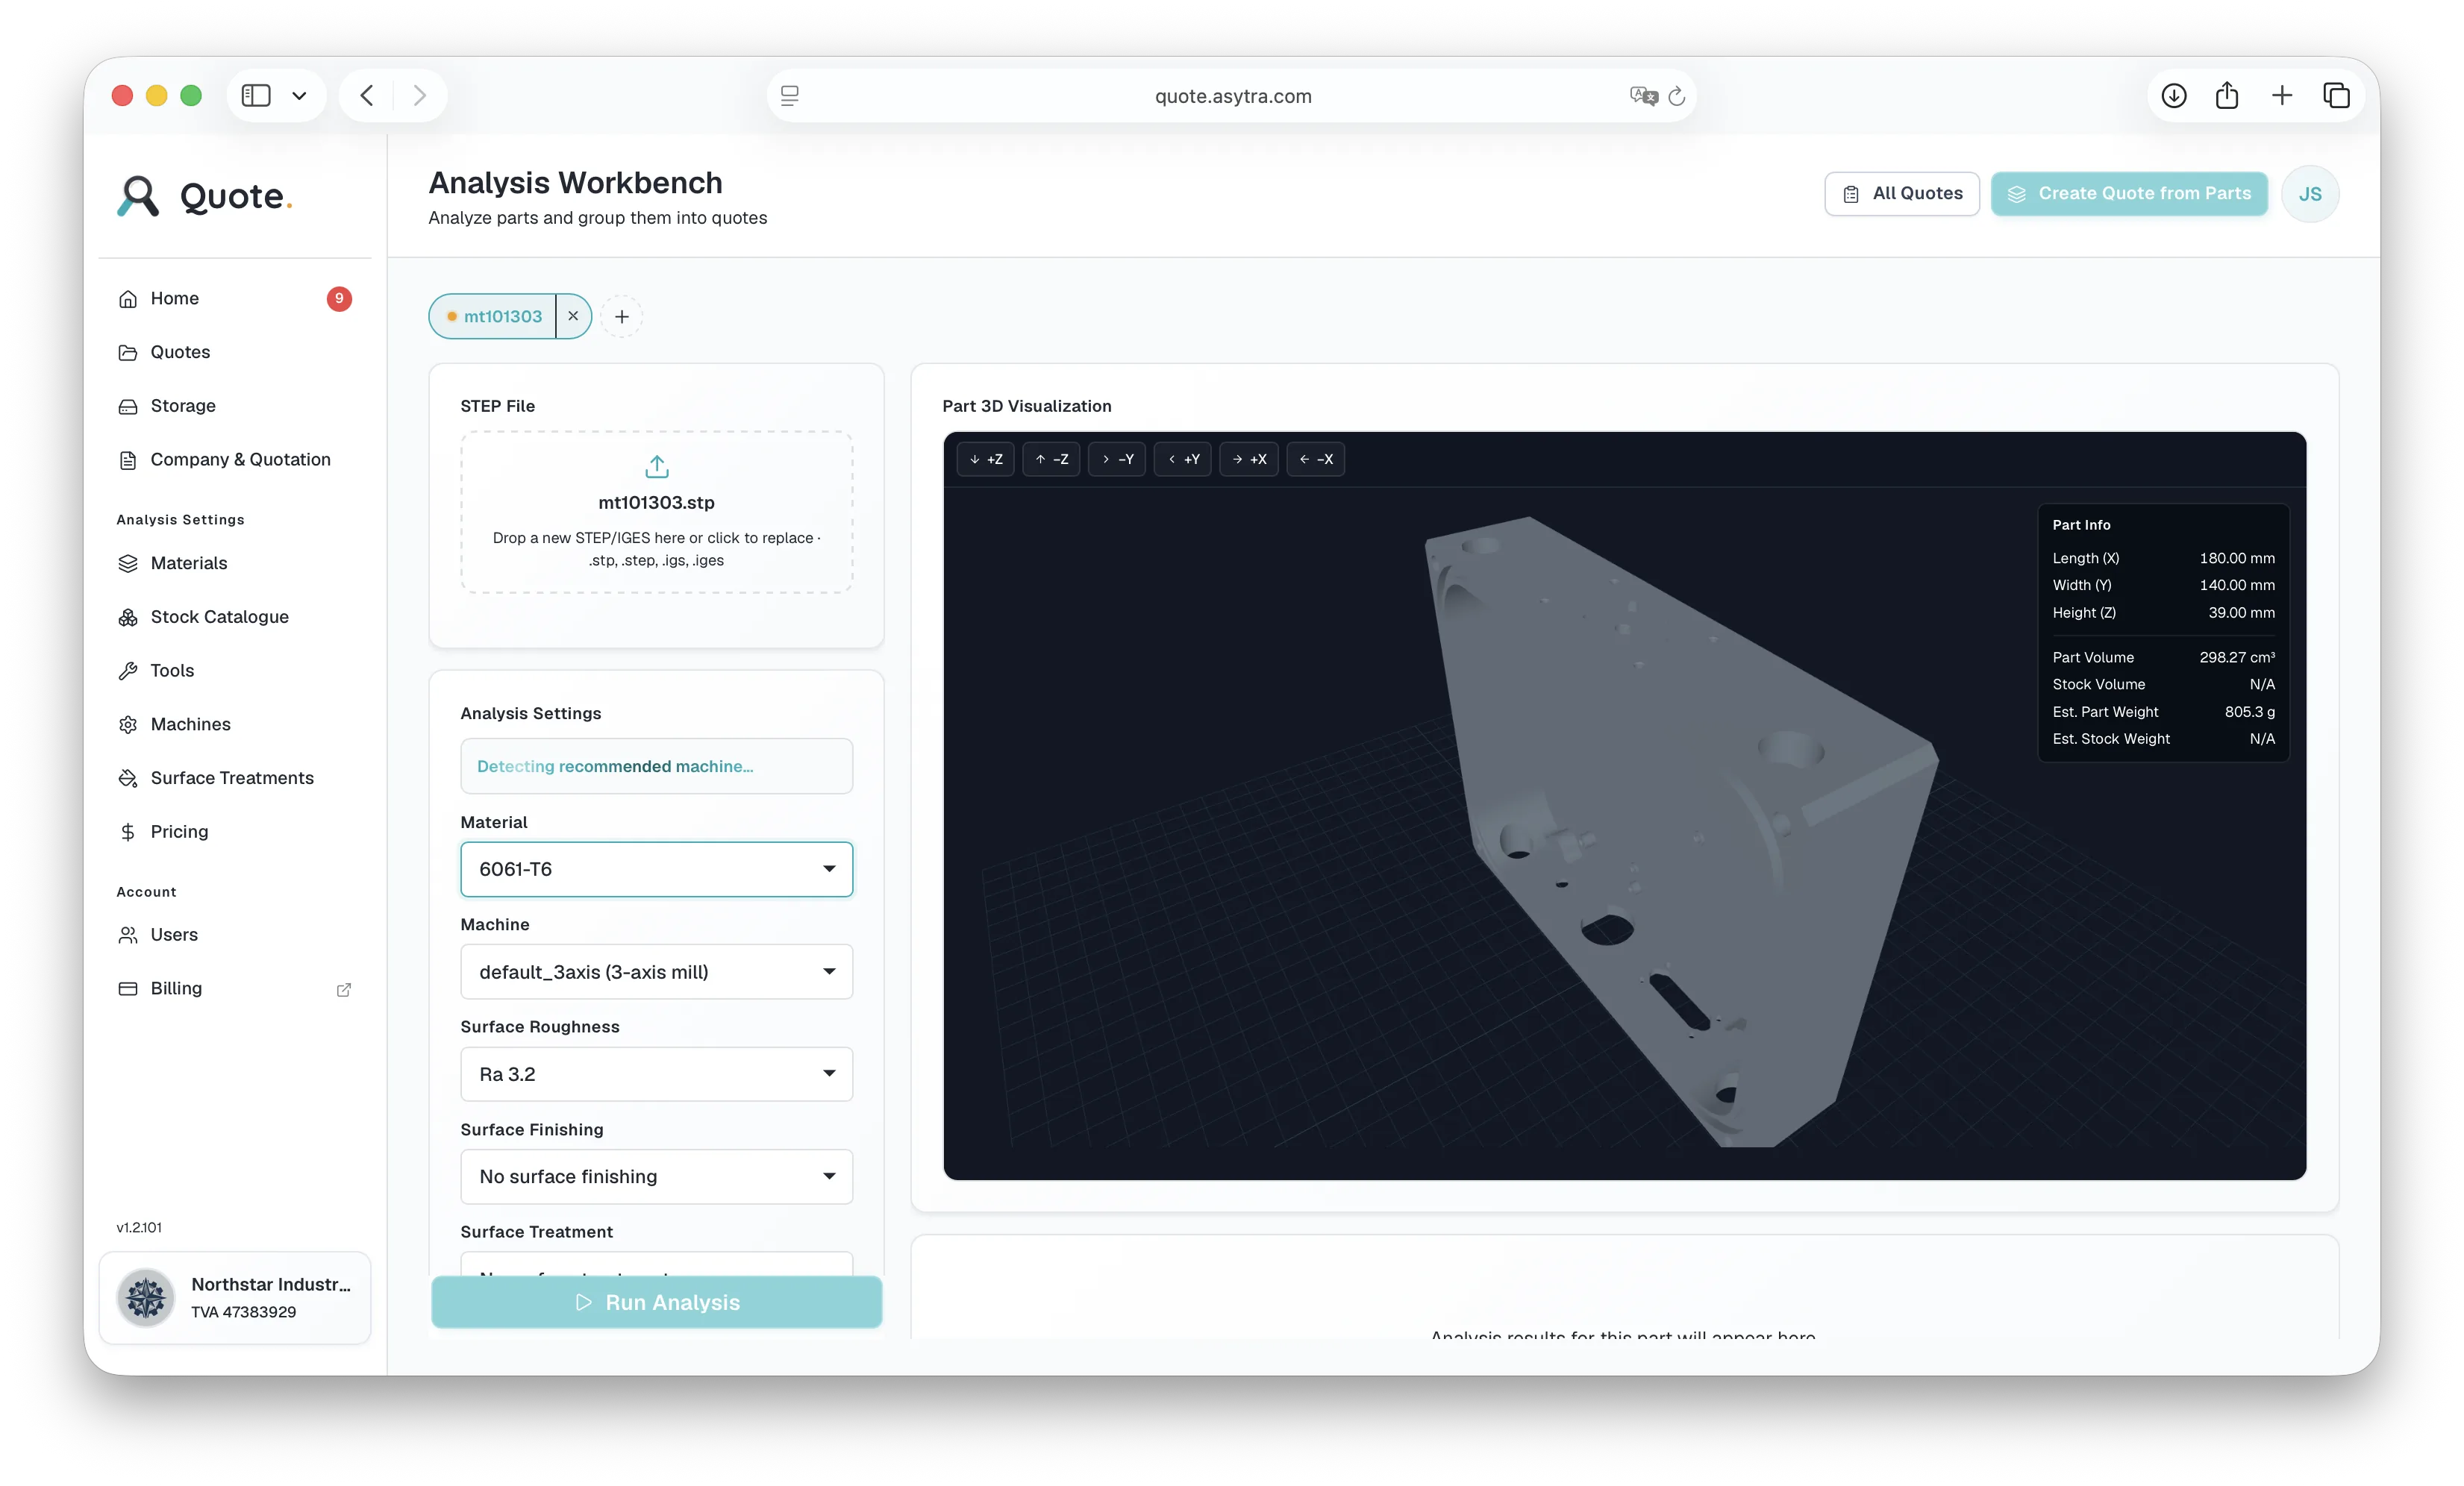Close the mt101303 tab
The image size is (2464, 1486).
click(573, 316)
